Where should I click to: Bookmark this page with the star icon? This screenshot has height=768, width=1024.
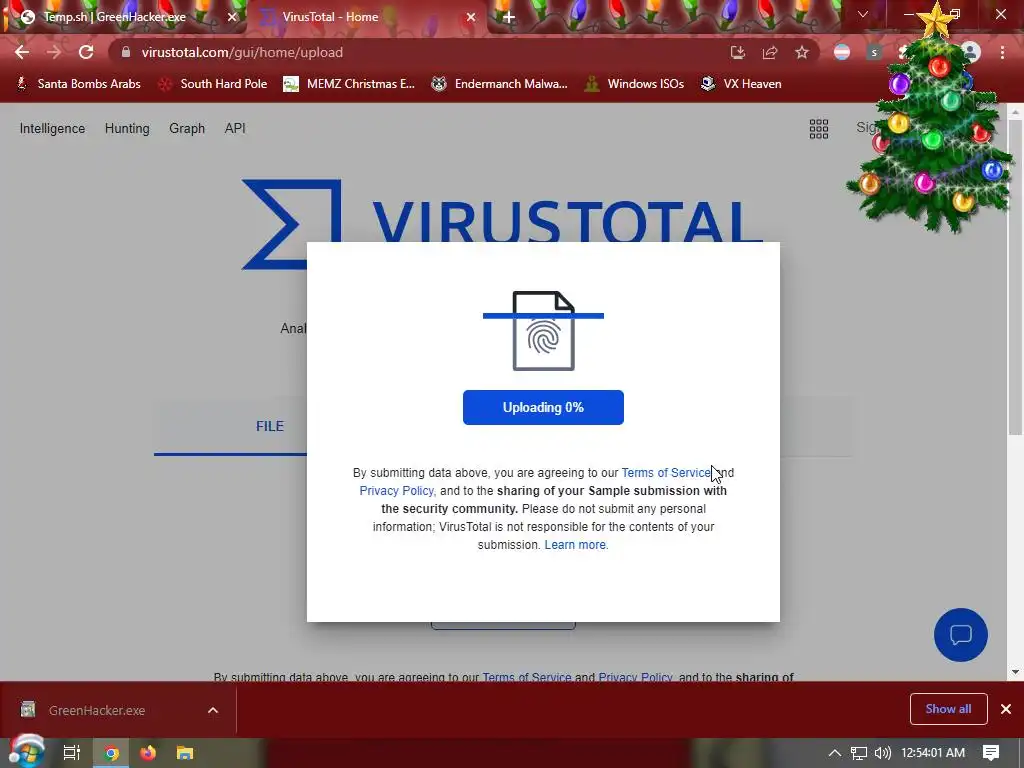pos(802,52)
